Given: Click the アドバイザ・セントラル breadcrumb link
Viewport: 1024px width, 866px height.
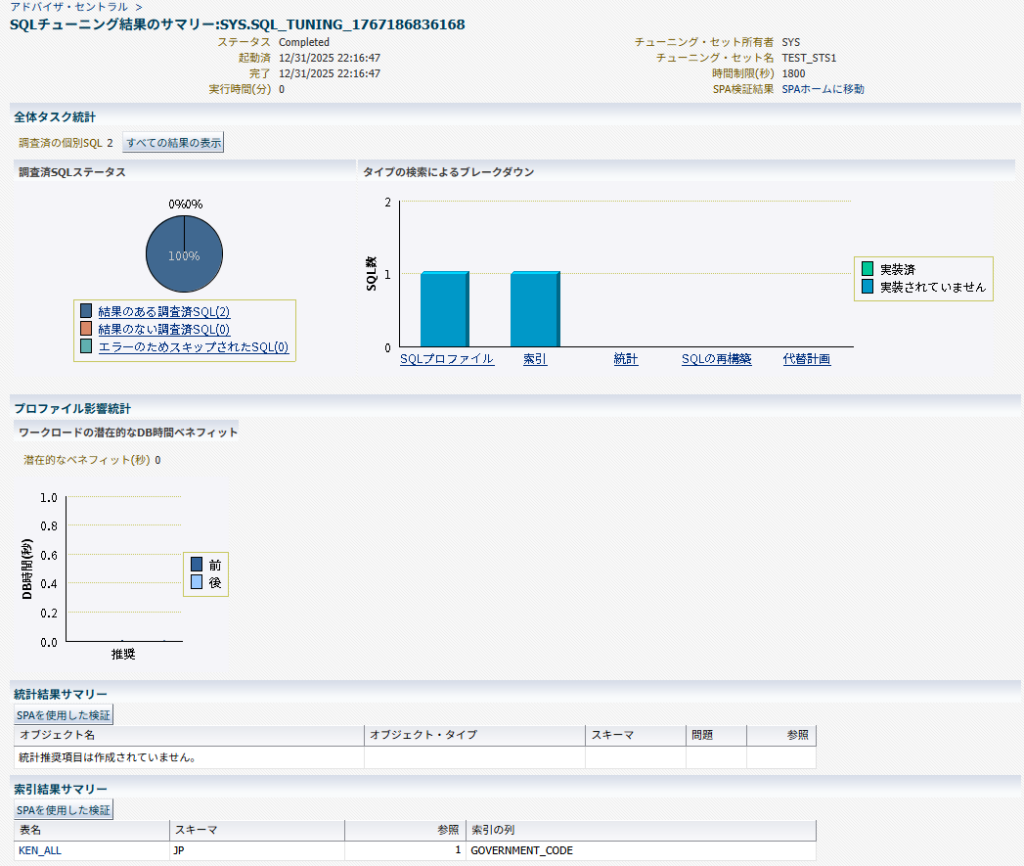Looking at the screenshot, I should point(69,7).
